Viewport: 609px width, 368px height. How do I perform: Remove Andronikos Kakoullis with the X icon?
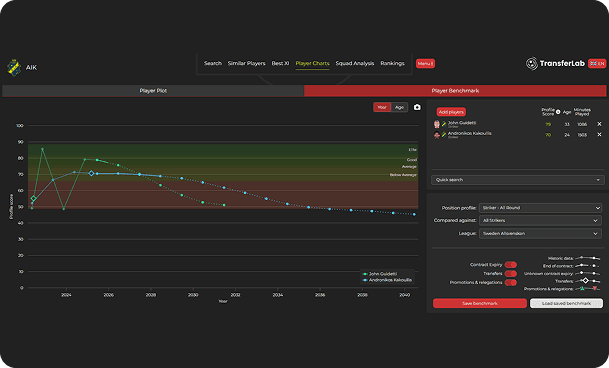click(599, 134)
